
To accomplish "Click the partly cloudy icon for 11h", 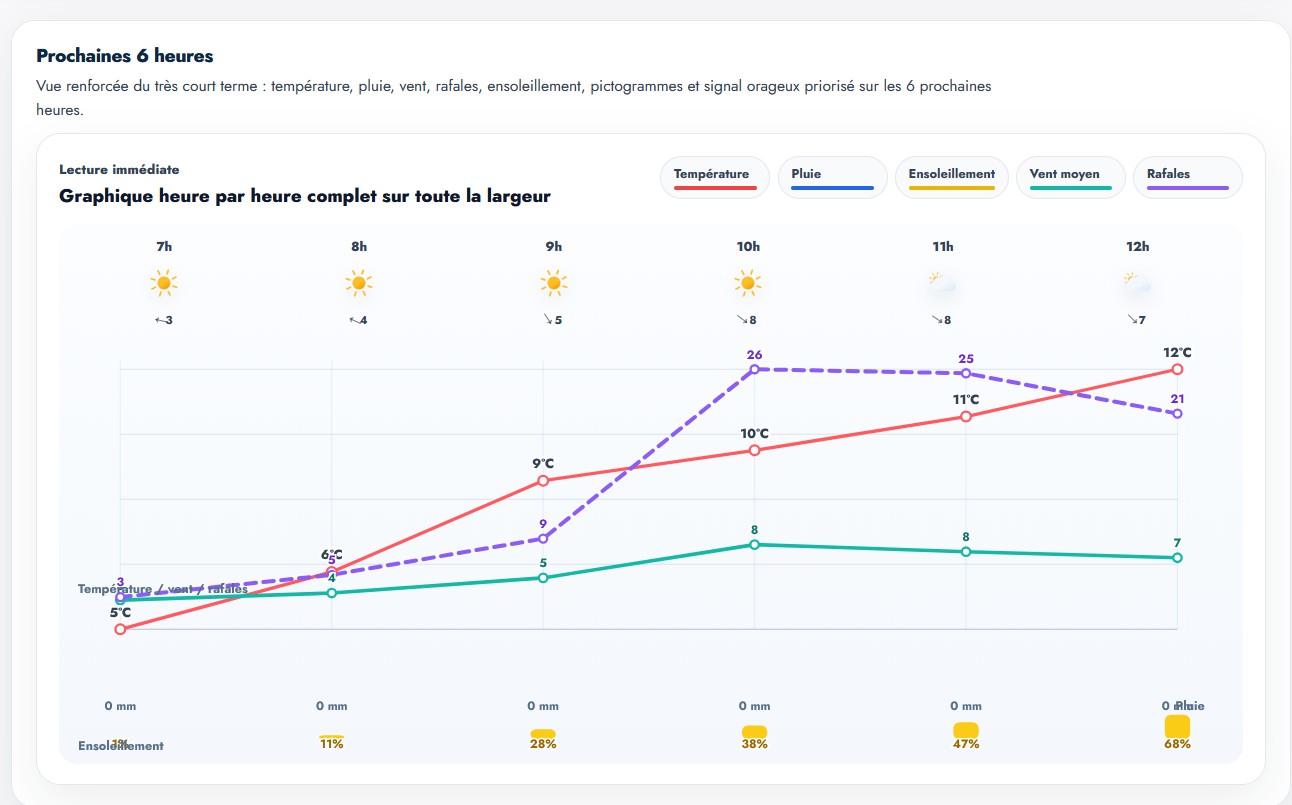I will tap(942, 284).
